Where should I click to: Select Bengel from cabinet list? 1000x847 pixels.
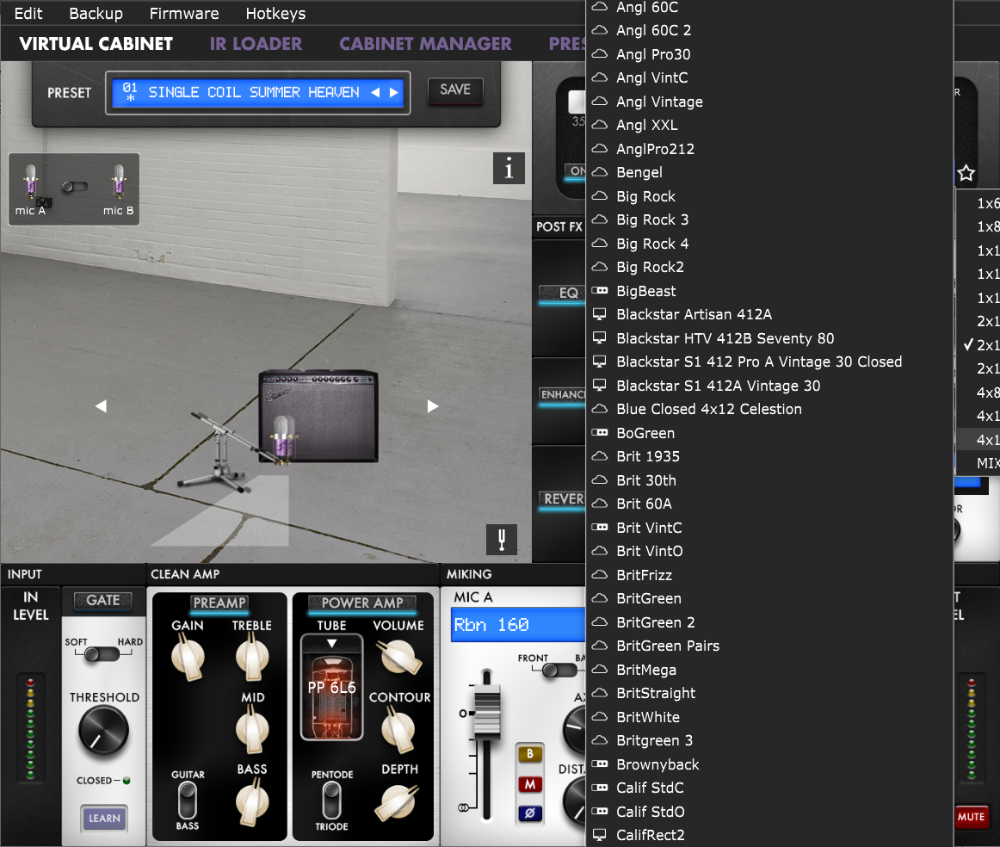(x=769, y=172)
